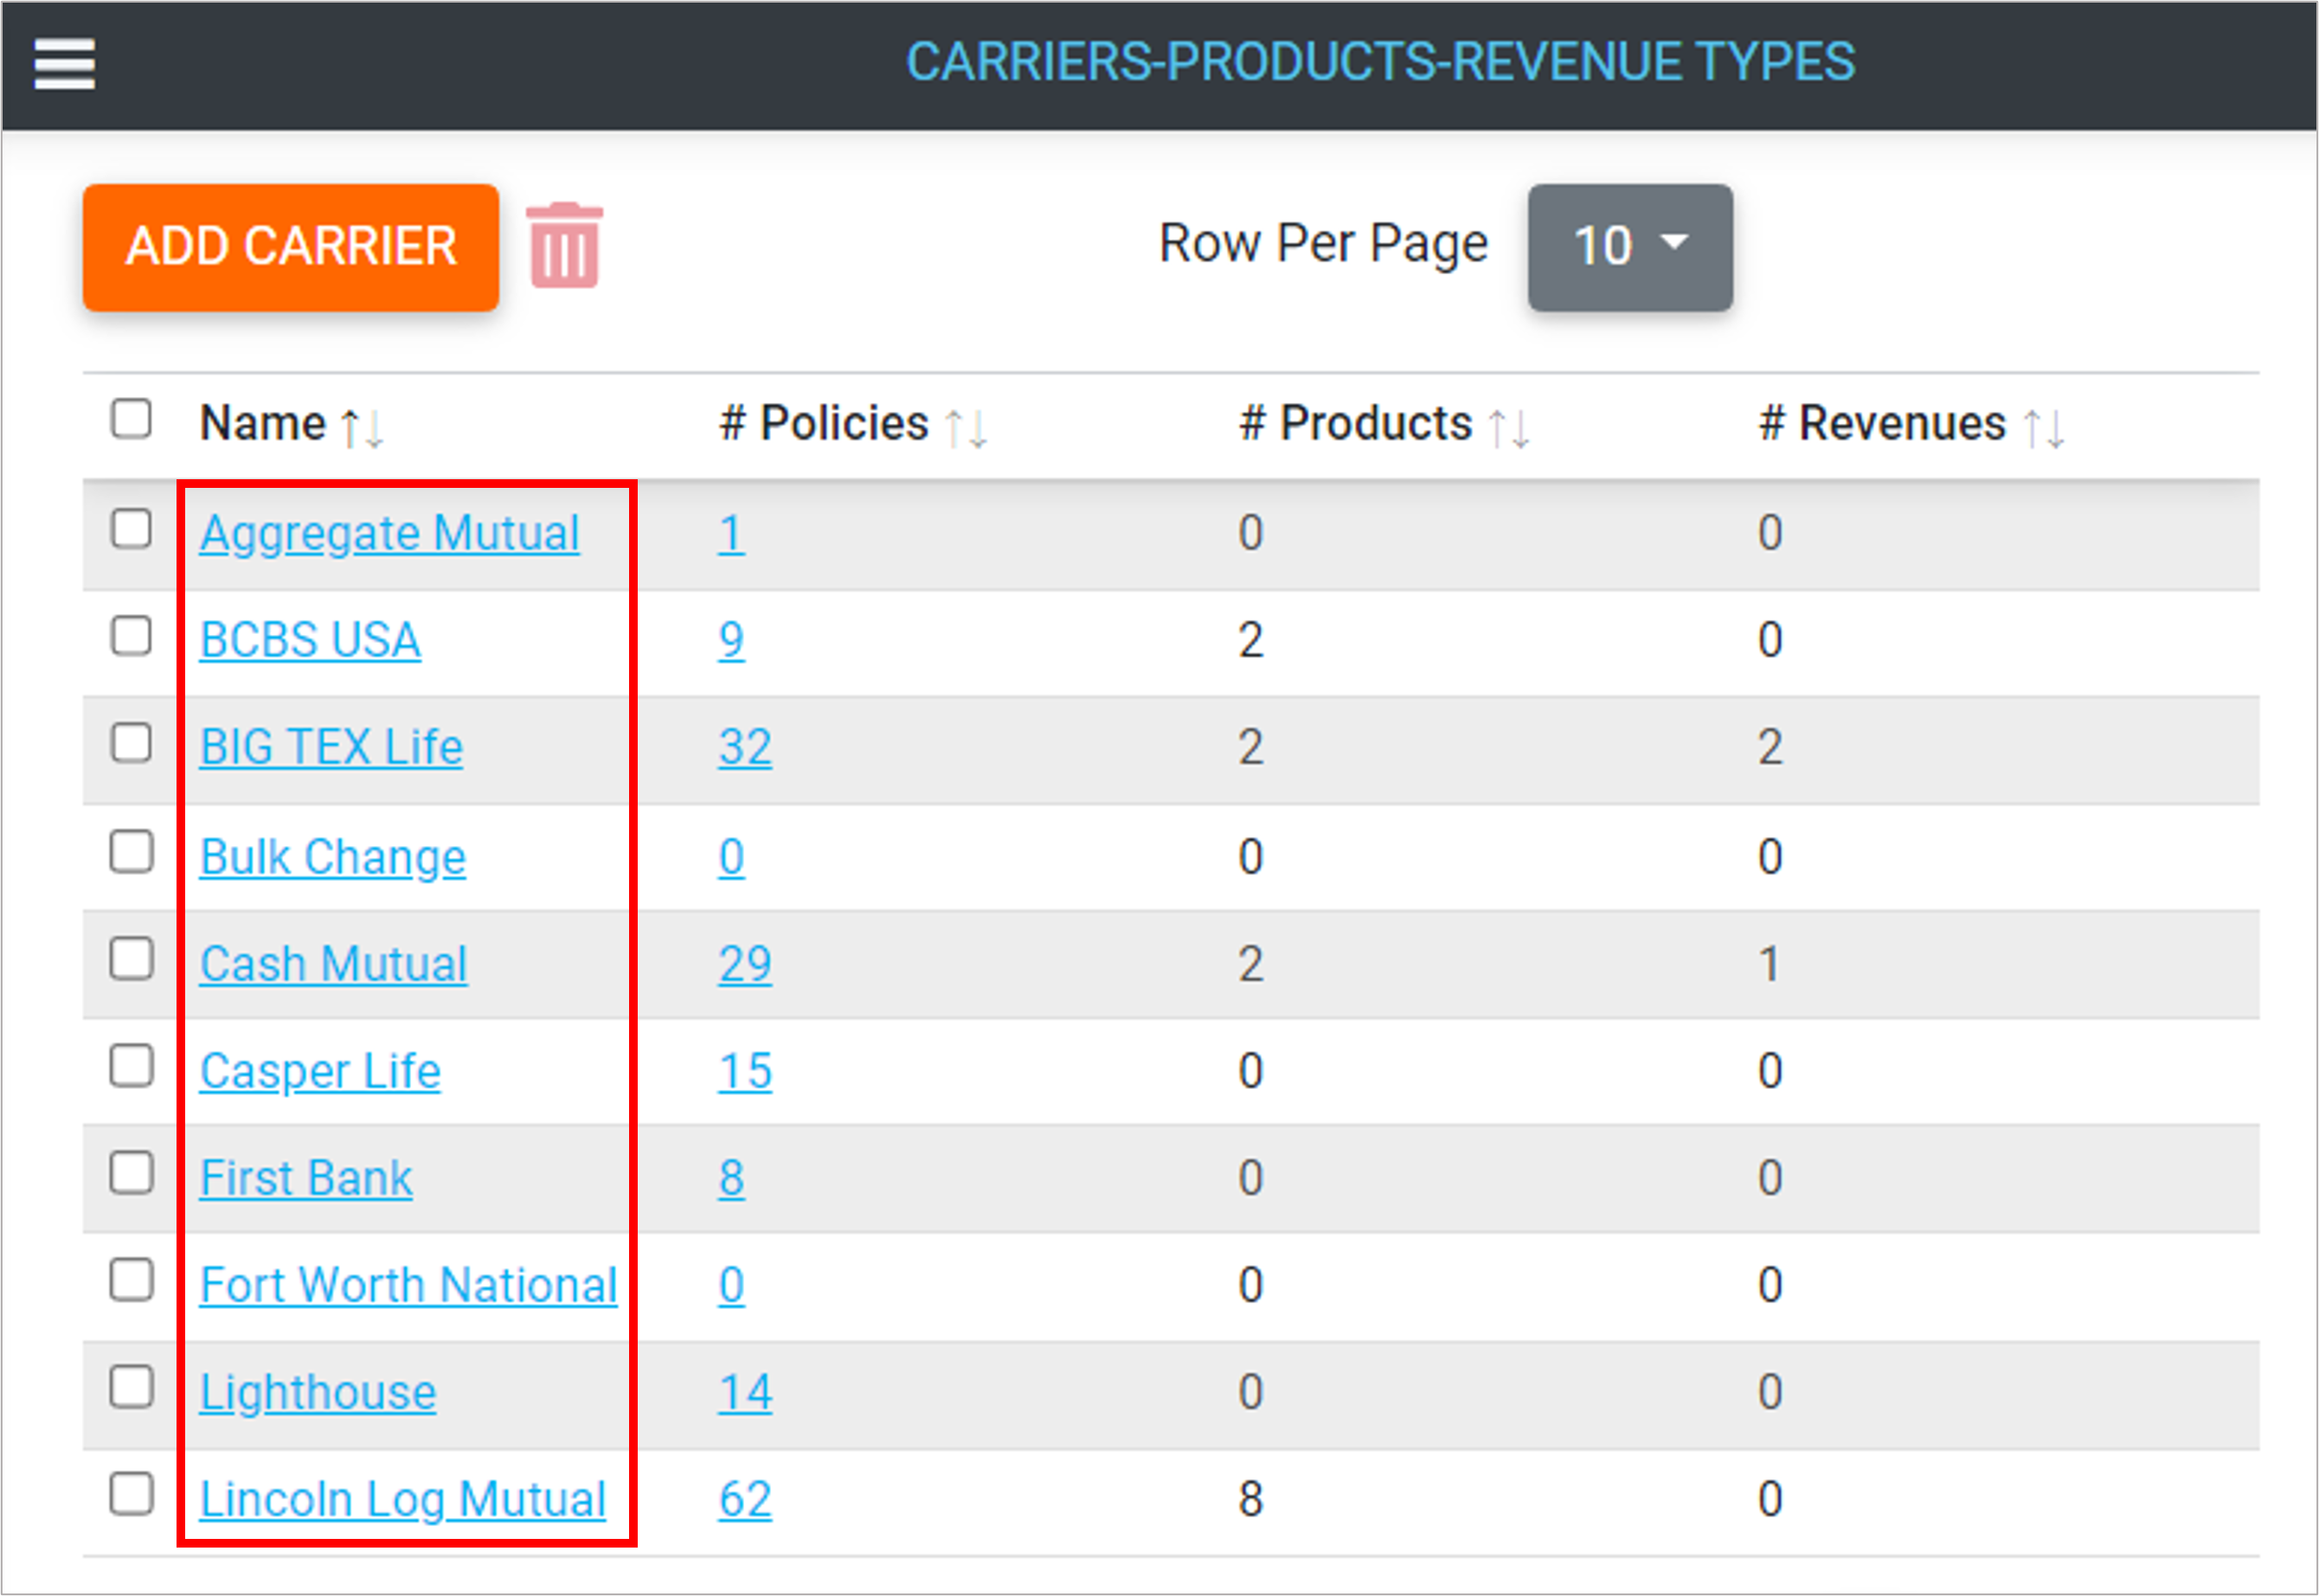Image resolution: width=2319 pixels, height=1596 pixels.
Task: View Casper Life's 15 policies link
Action: pyautogui.click(x=744, y=1071)
